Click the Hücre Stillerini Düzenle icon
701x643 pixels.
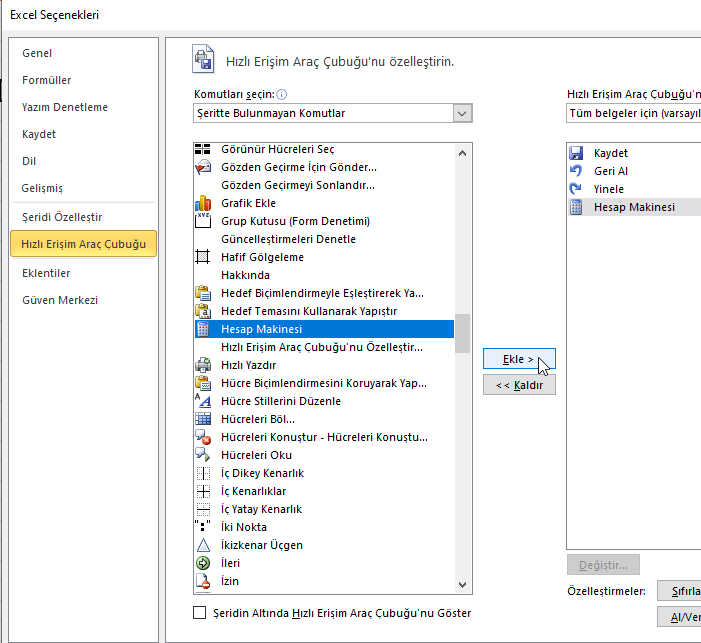(x=203, y=401)
